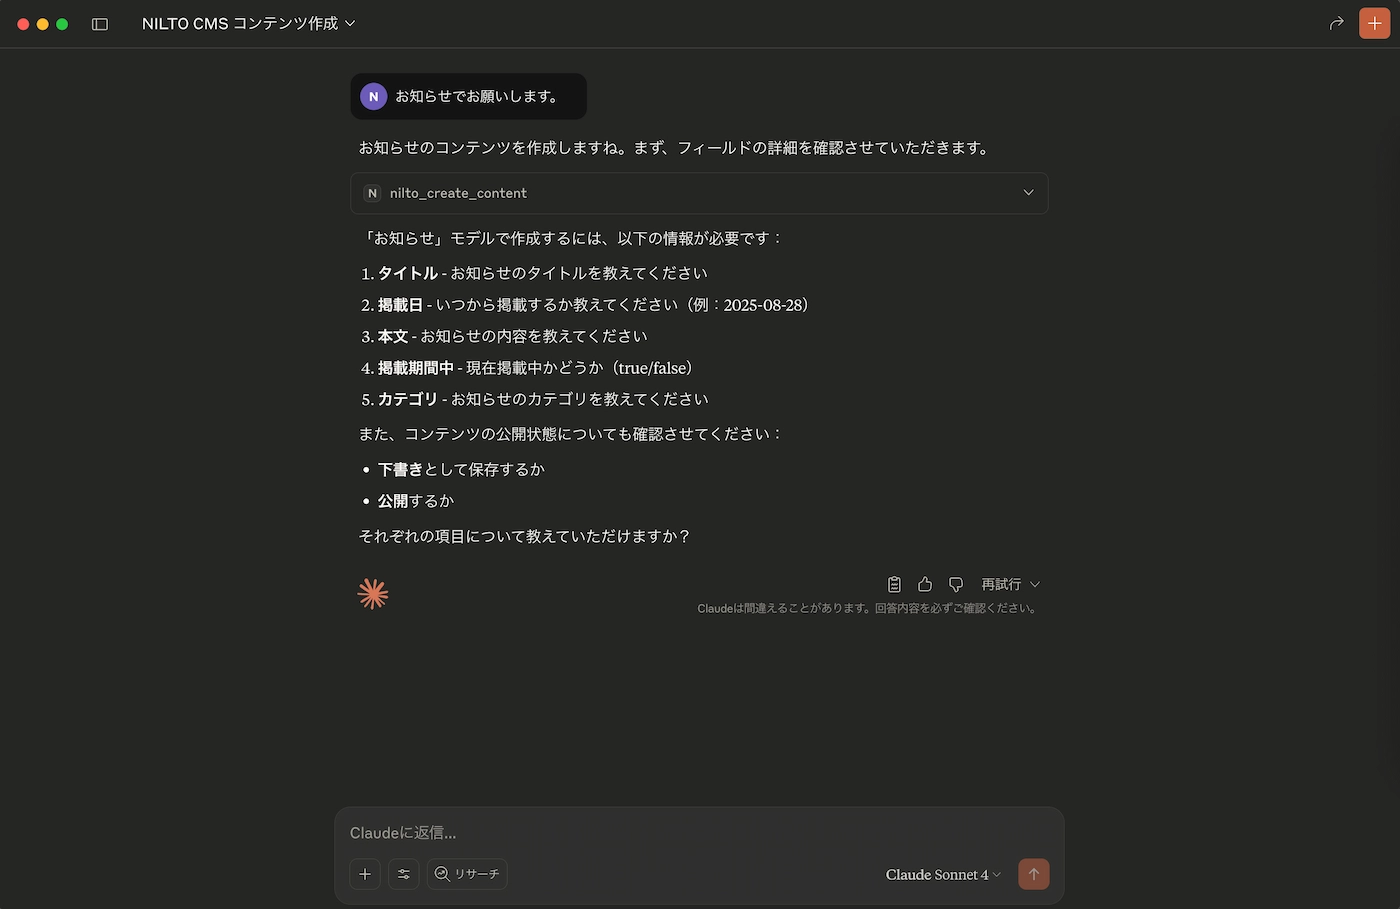Click the orange Claude starburst logo
Image resolution: width=1400 pixels, height=909 pixels.
(373, 594)
